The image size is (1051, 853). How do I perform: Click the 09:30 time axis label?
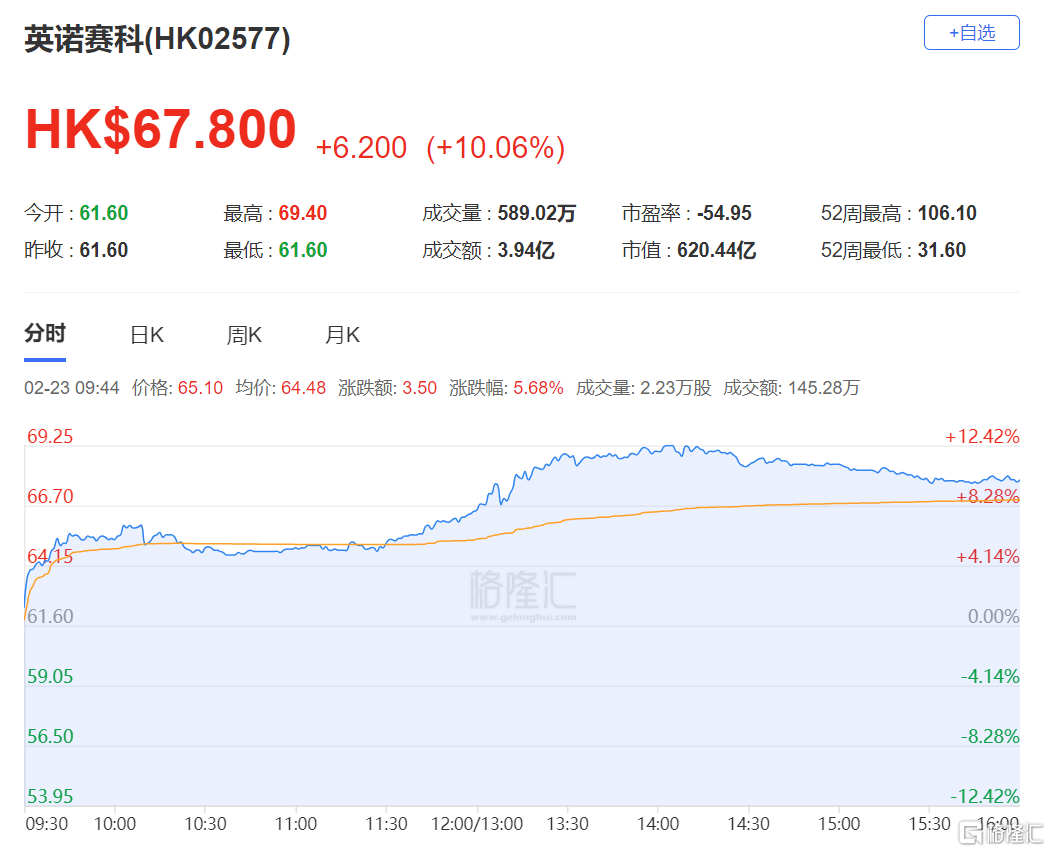coord(45,824)
